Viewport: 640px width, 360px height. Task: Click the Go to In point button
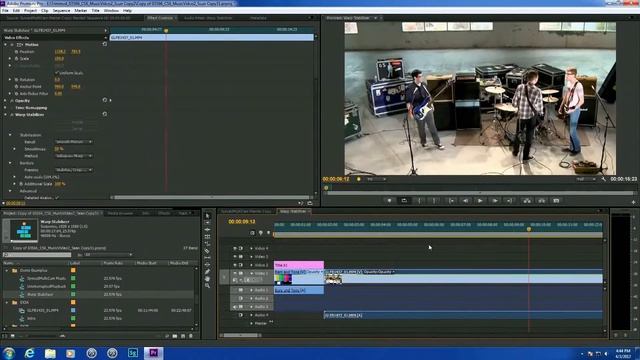pyautogui.click(x=451, y=200)
